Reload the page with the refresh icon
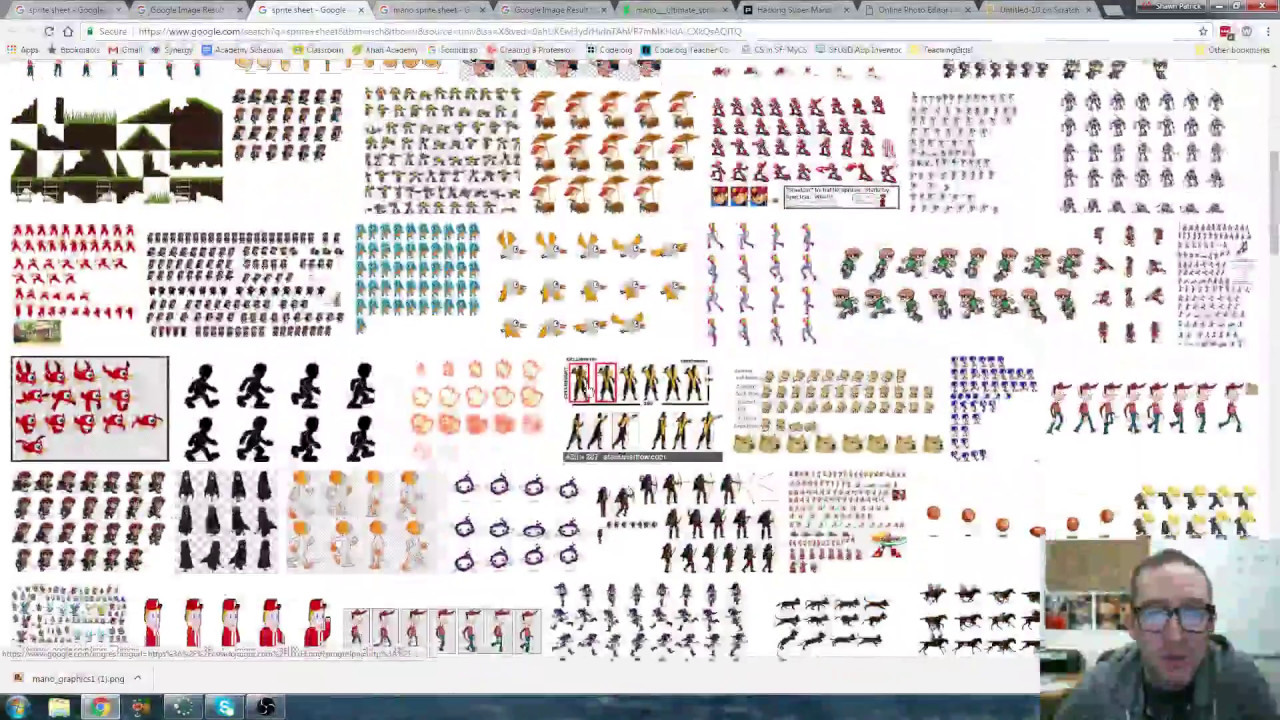 pyautogui.click(x=48, y=31)
